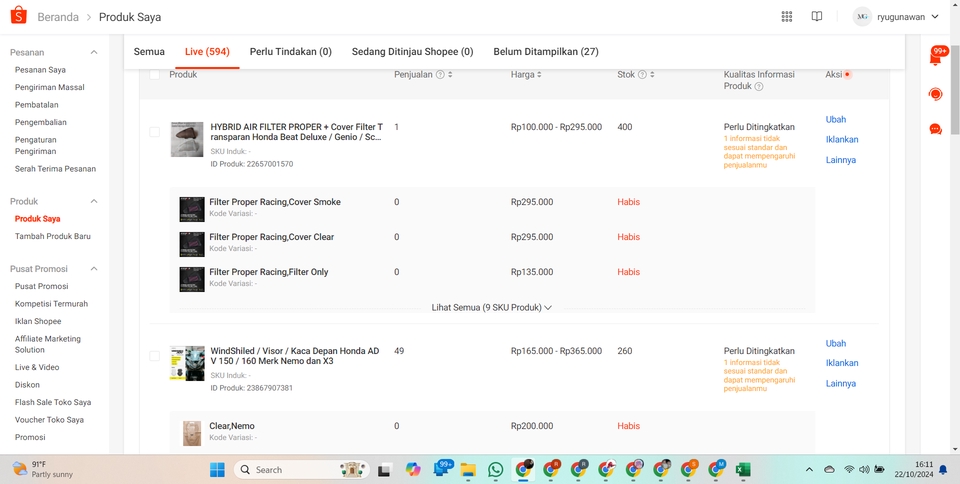
Task: Open the Seller Education book icon
Action: pyautogui.click(x=817, y=17)
